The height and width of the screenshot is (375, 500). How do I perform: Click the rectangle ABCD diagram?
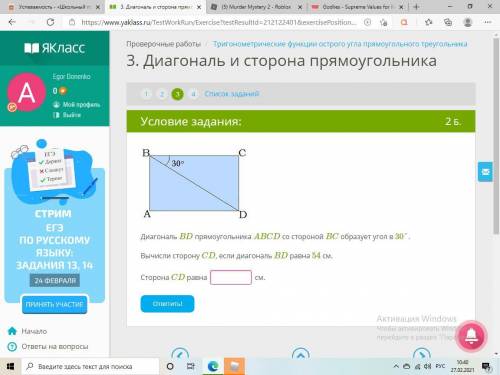[194, 183]
